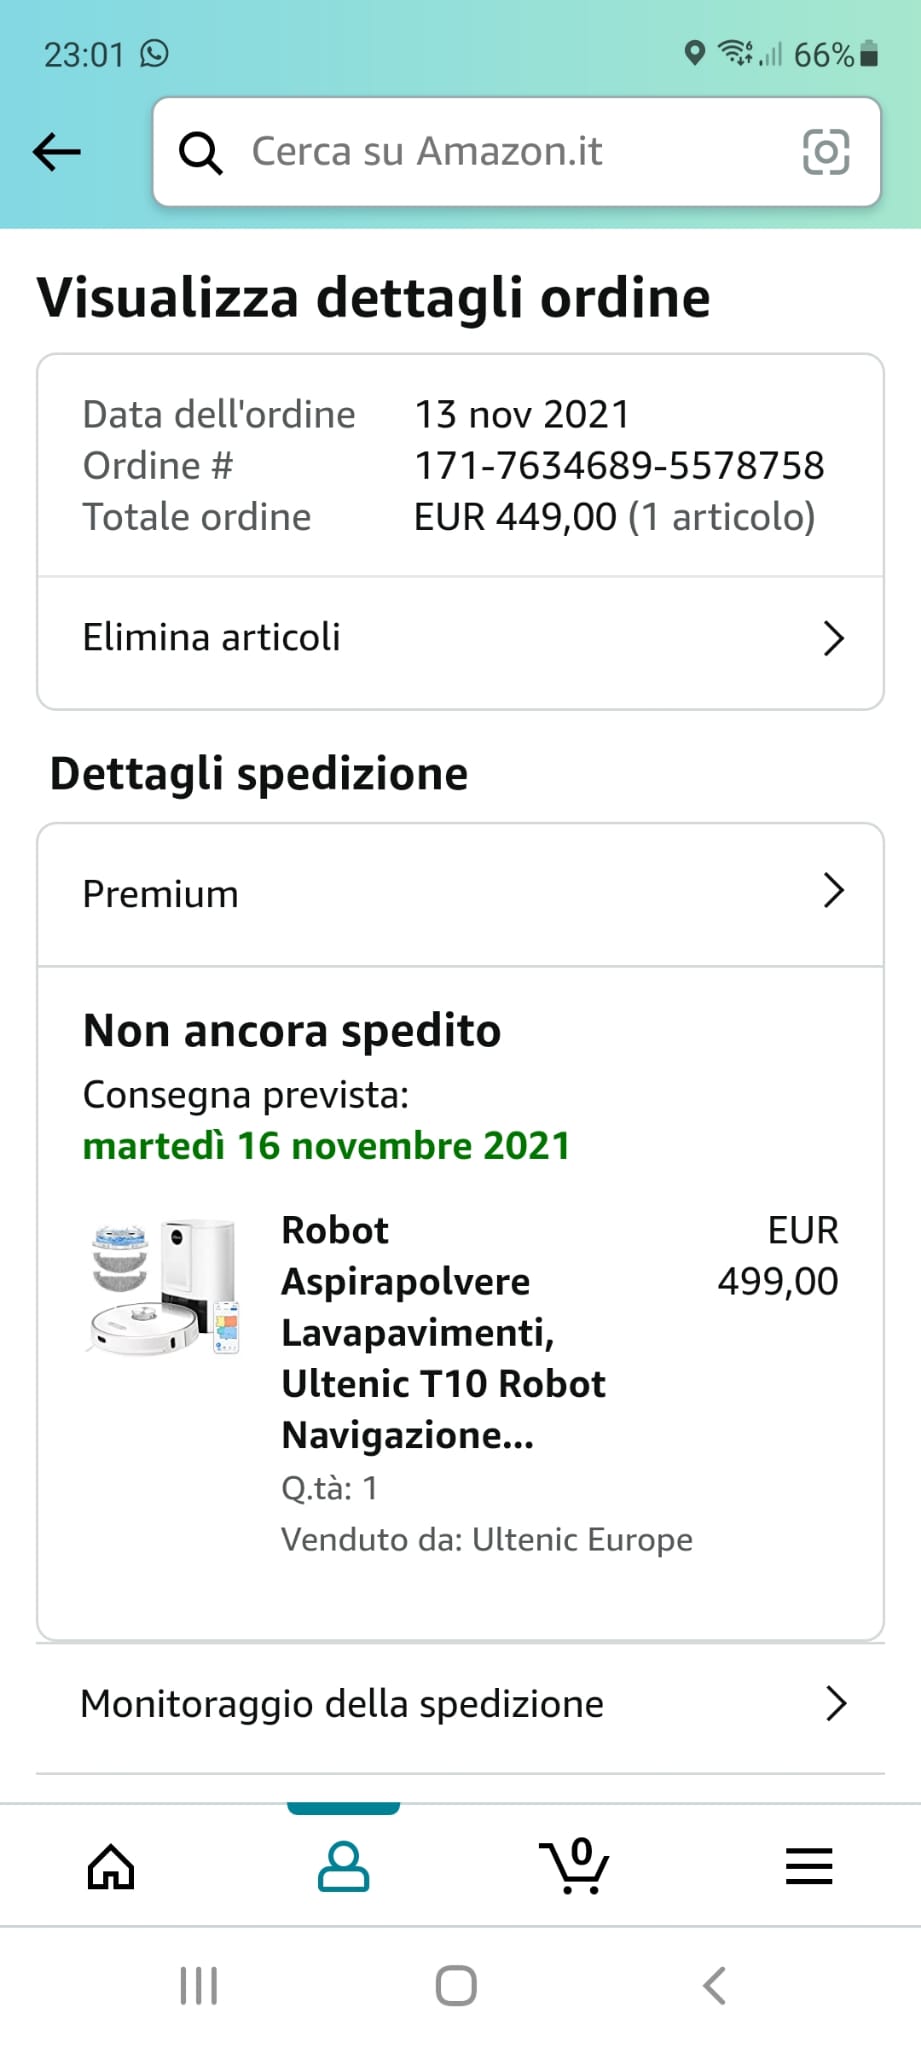Tap the search magnifier icon
The image size is (921, 2048).
200,153
